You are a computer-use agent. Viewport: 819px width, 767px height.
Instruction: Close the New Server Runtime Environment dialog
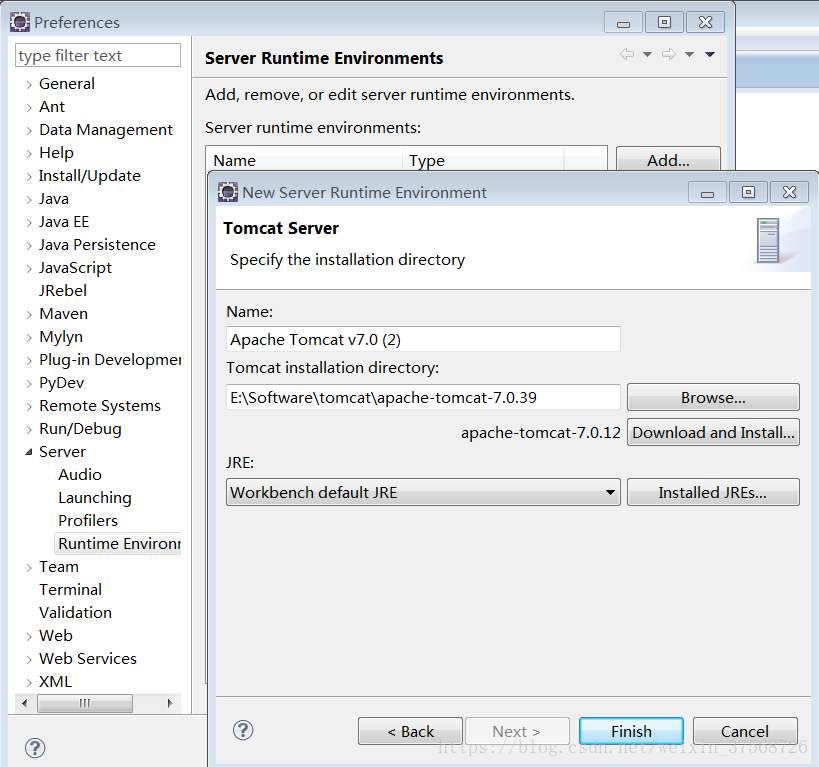[x=789, y=192]
